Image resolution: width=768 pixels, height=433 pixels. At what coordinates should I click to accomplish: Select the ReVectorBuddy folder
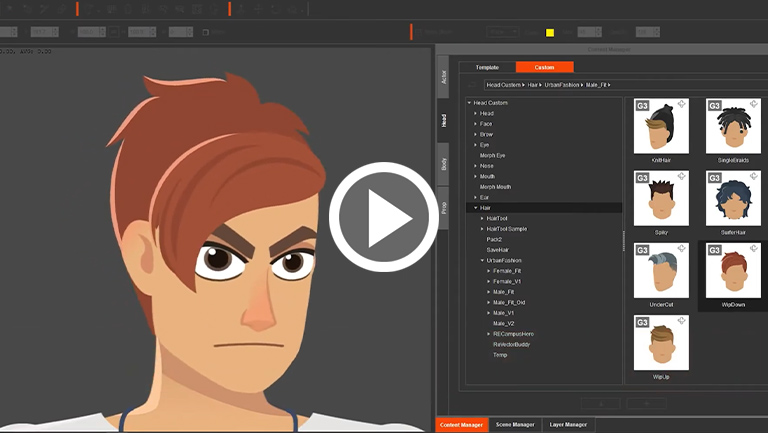point(511,345)
